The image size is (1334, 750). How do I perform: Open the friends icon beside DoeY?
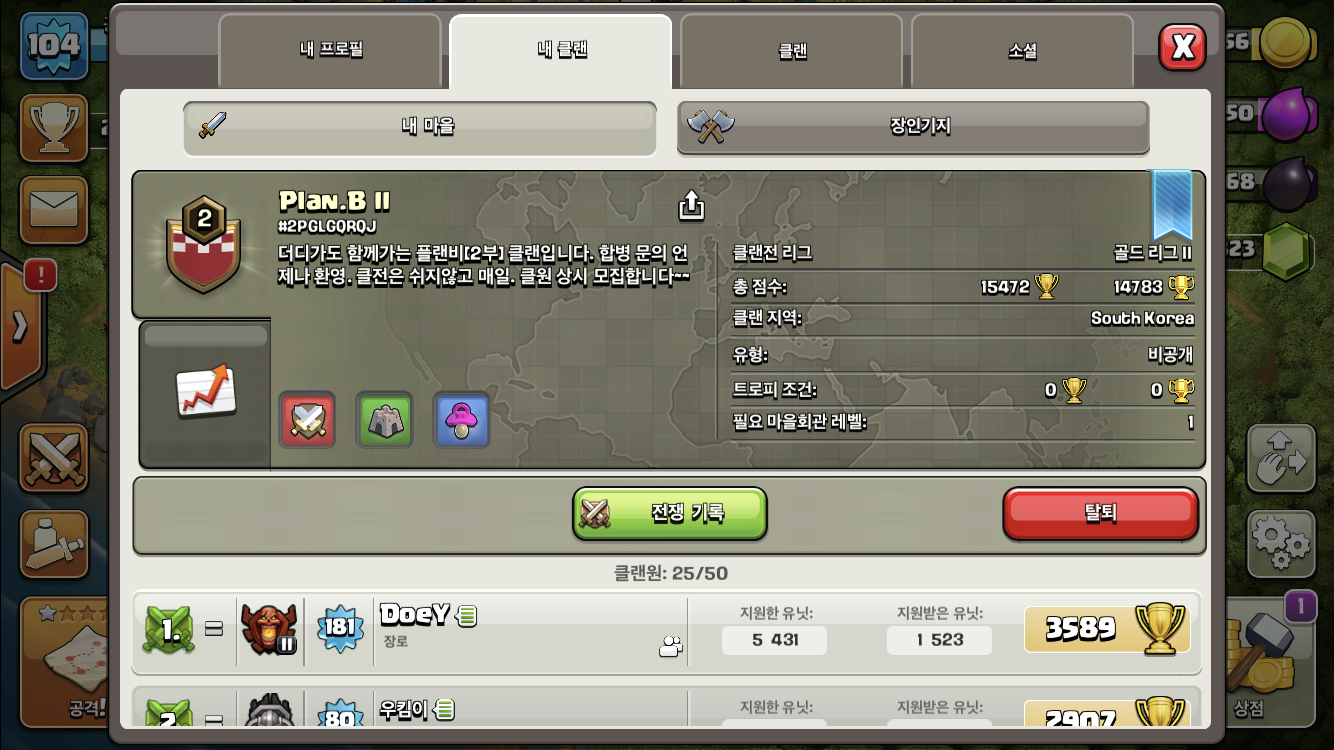tap(670, 648)
